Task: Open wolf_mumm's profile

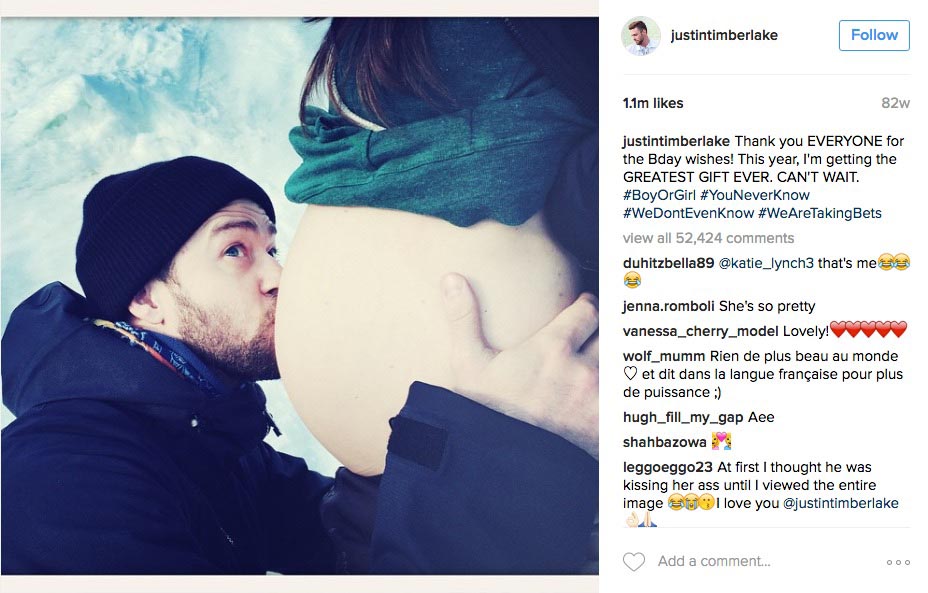Action: [663, 356]
